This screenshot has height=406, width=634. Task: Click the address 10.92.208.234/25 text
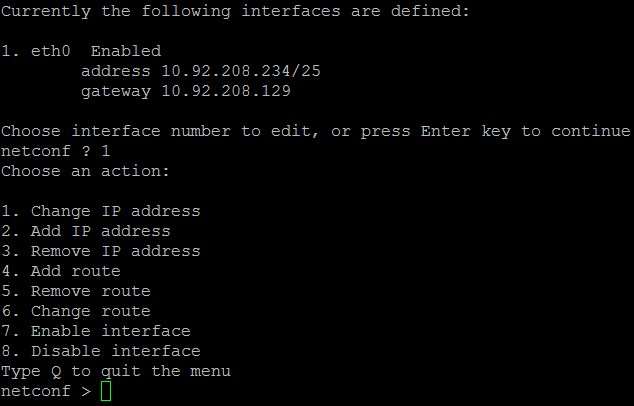[x=200, y=71]
